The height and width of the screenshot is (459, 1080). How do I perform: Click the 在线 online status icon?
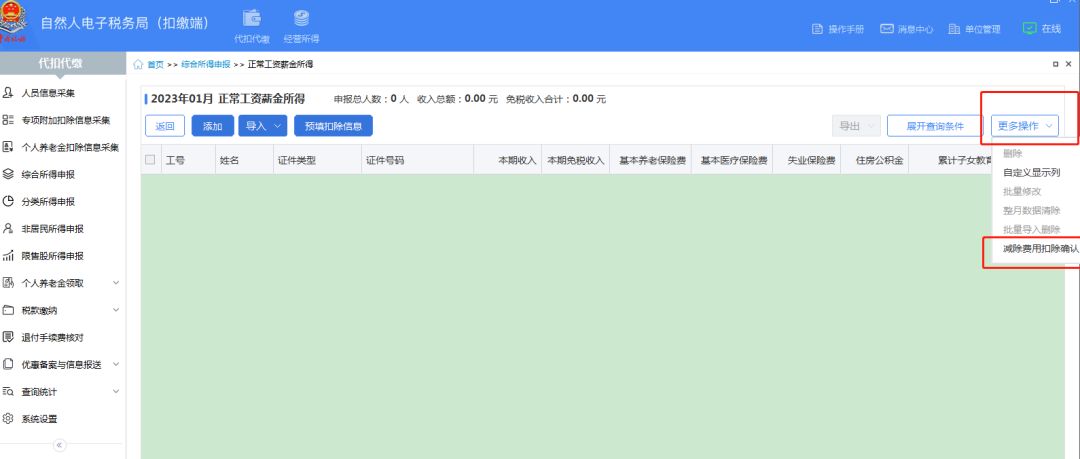click(1029, 29)
